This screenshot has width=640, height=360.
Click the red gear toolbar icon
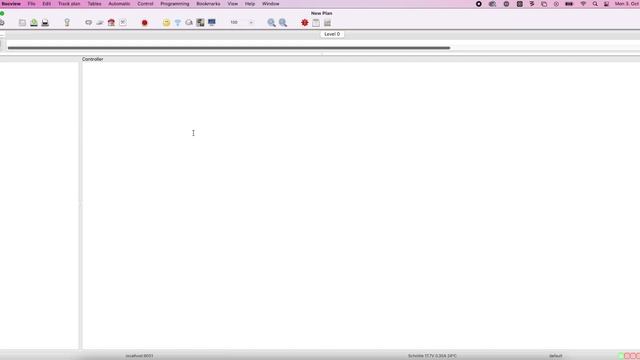[305, 23]
